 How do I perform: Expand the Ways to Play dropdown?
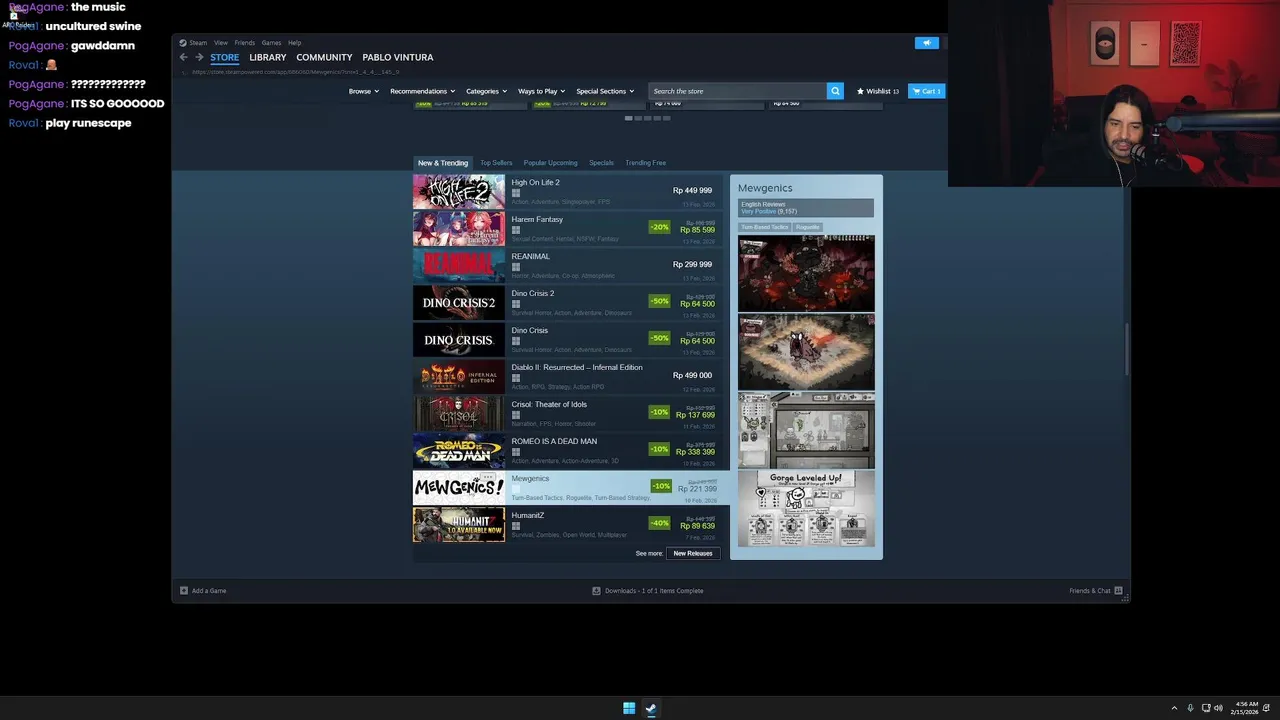[541, 91]
